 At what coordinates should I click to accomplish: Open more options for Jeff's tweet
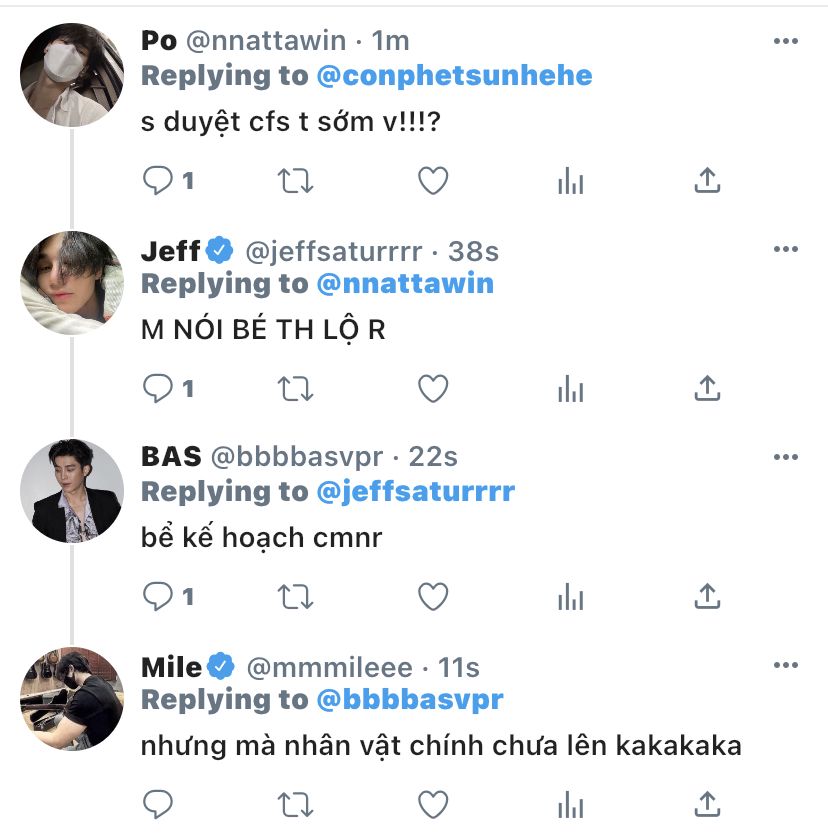coord(785,250)
